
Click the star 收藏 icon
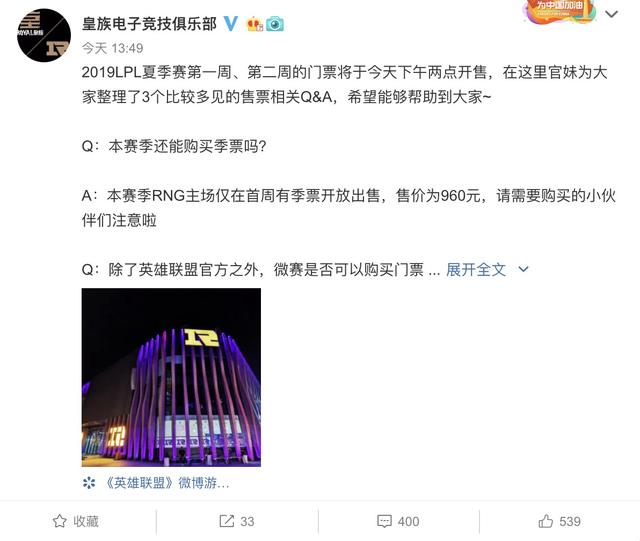point(60,521)
